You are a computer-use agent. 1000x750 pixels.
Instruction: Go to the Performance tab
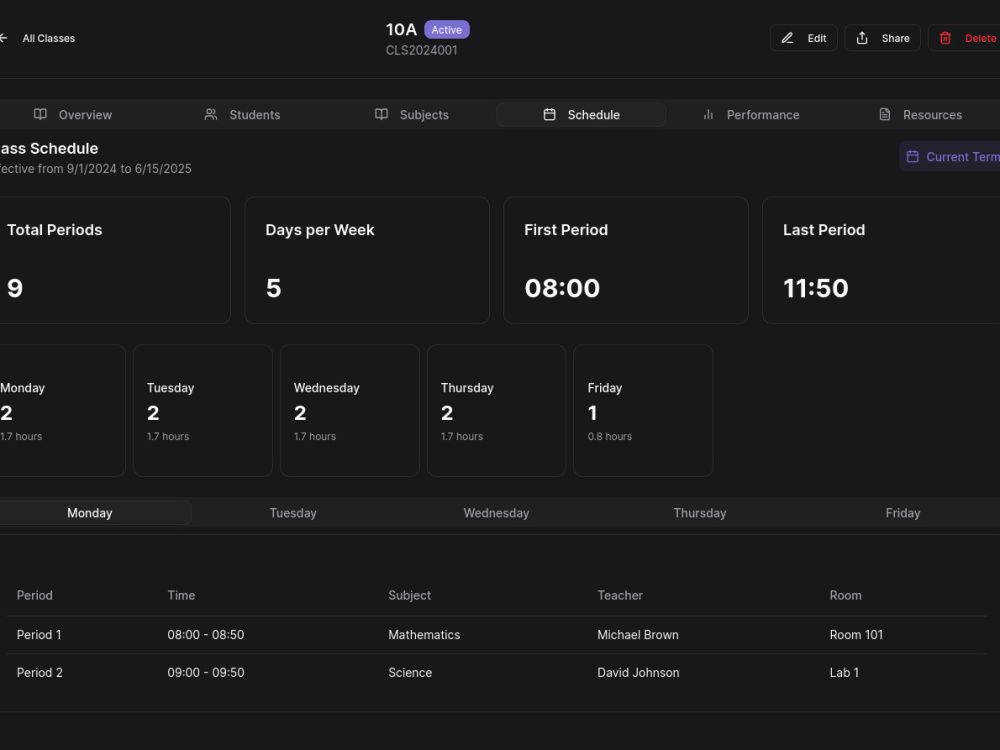751,115
